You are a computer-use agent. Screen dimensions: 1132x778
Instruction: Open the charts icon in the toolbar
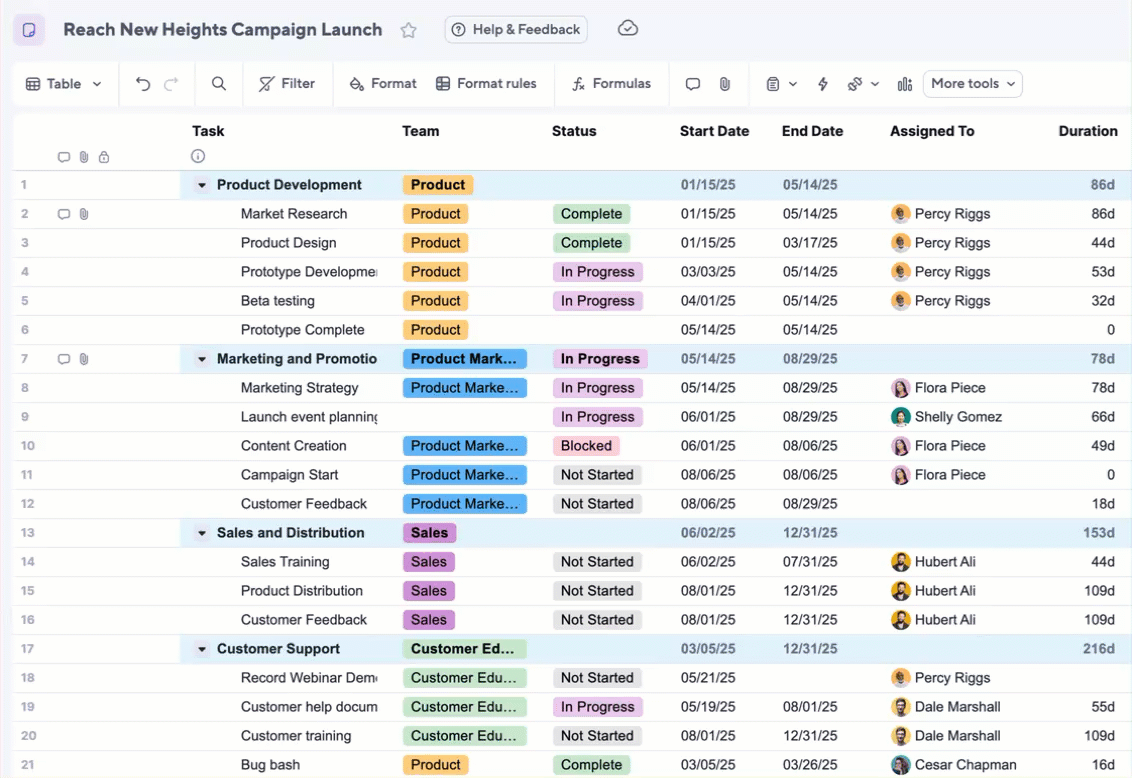tap(904, 84)
